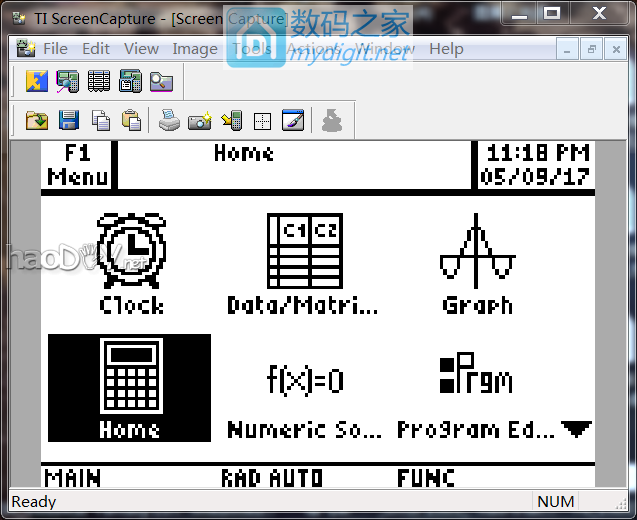
Task: Open the Image menu
Action: (194, 49)
